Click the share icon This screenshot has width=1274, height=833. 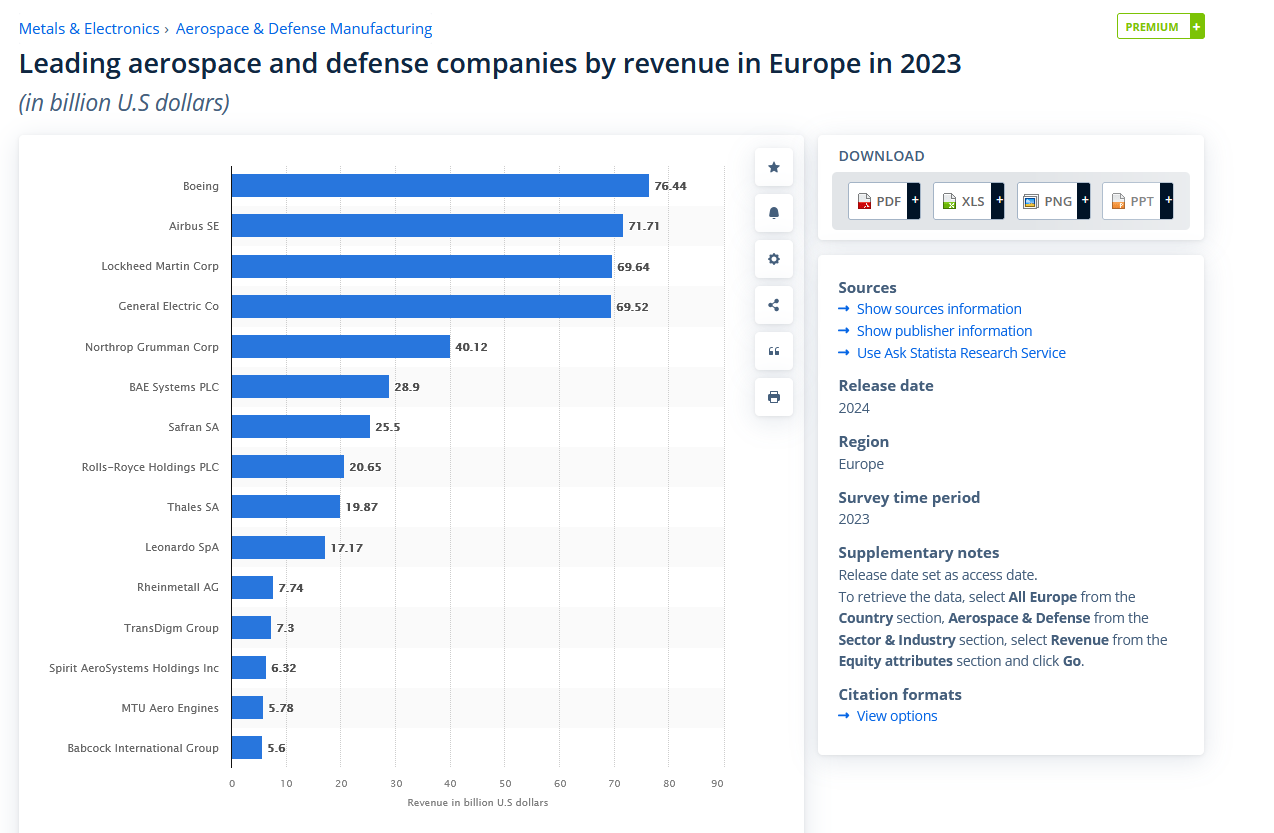(x=773, y=305)
